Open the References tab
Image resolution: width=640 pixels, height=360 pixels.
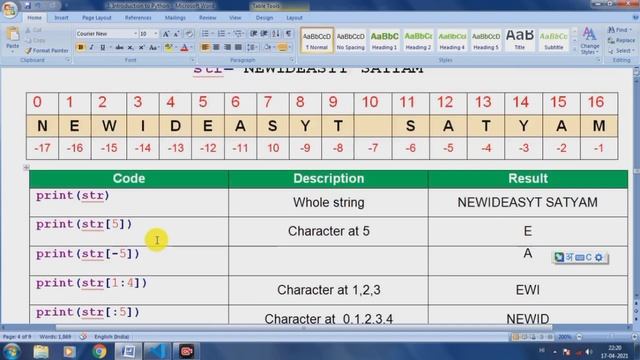point(138,18)
